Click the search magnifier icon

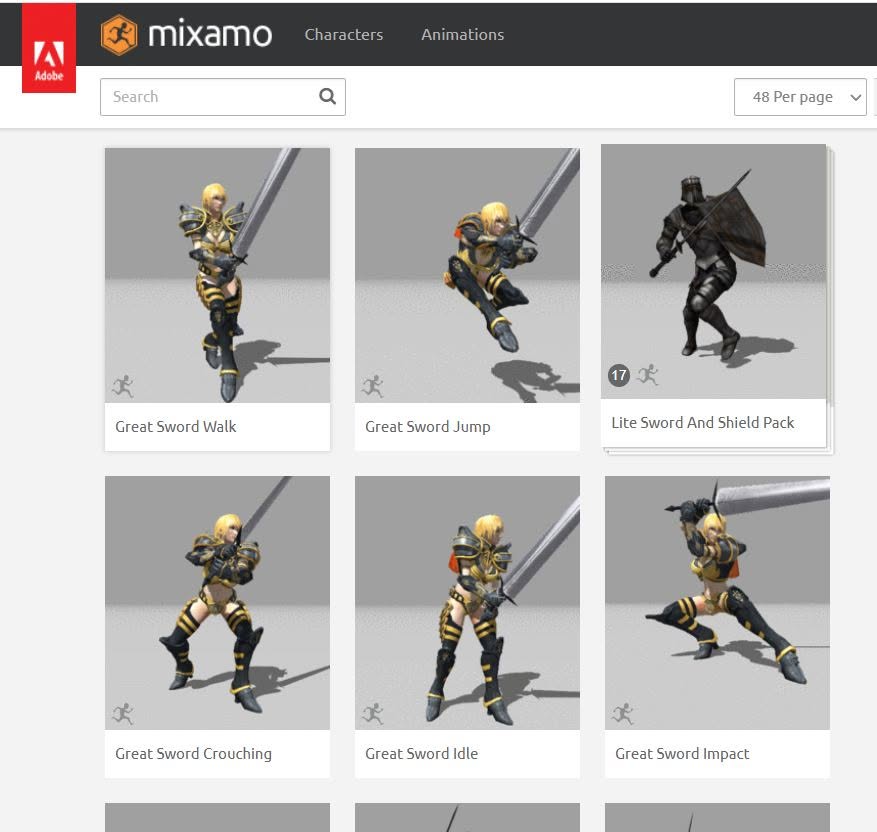tap(327, 97)
